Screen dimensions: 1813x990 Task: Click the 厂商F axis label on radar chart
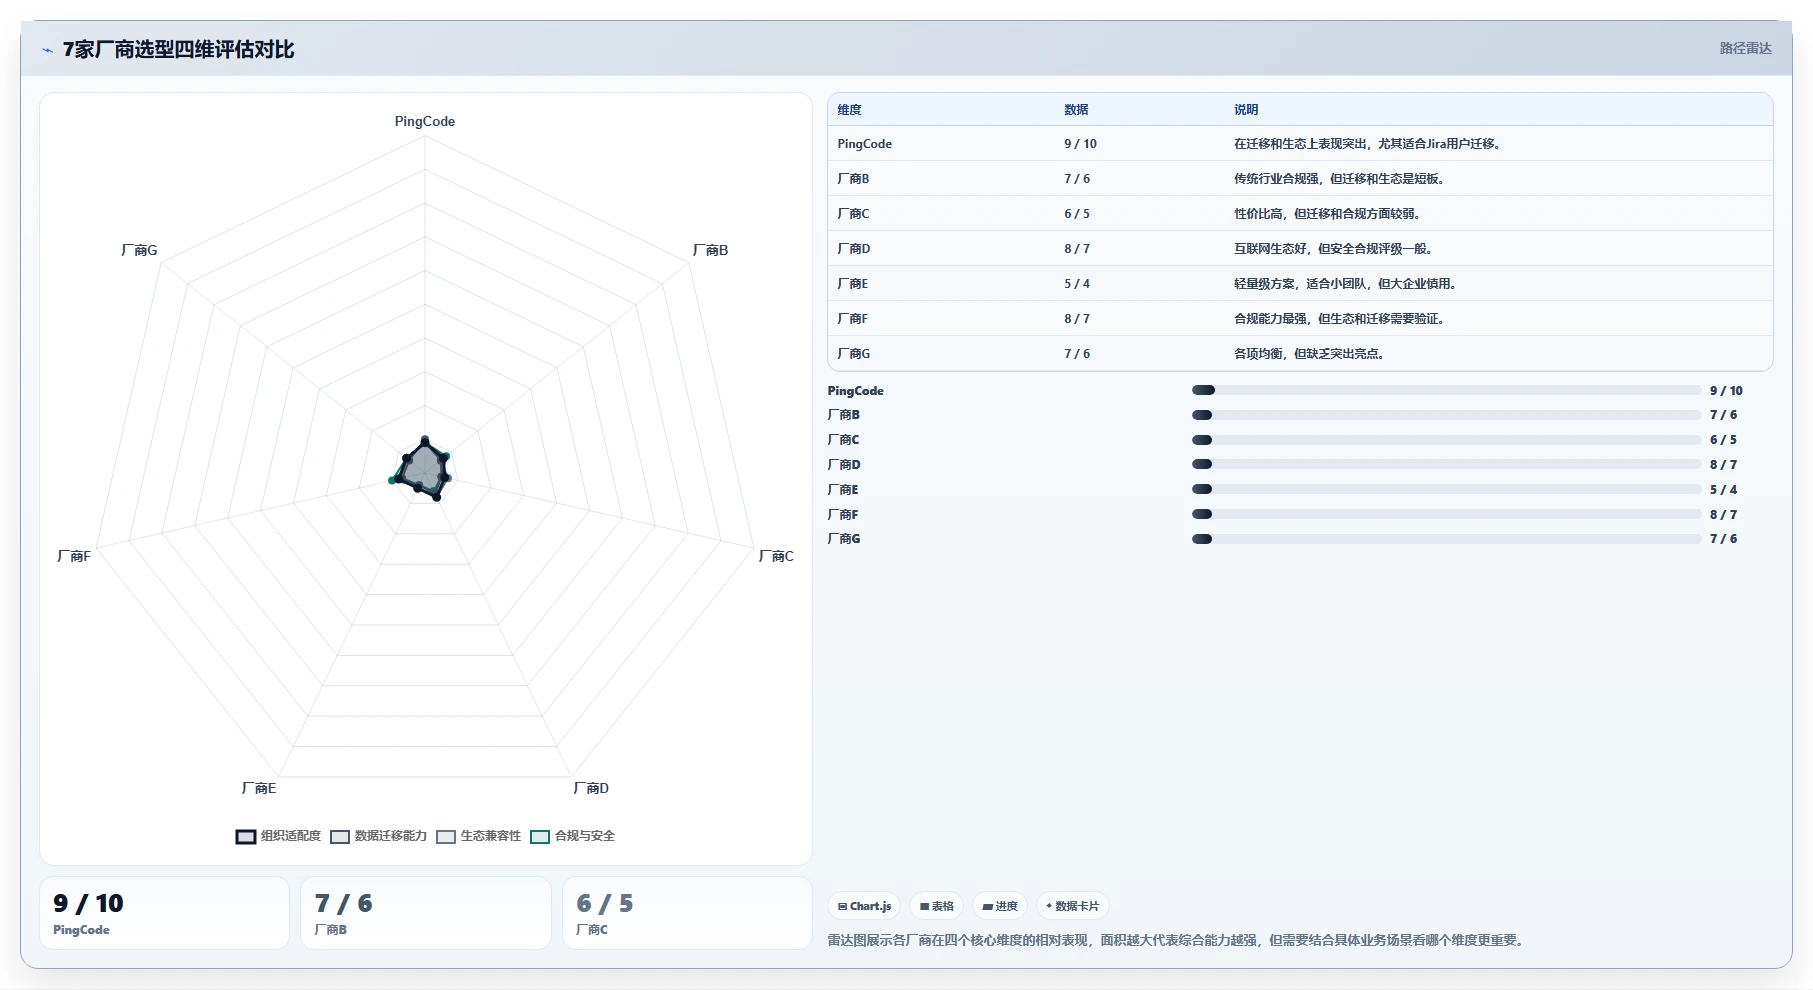[x=74, y=556]
